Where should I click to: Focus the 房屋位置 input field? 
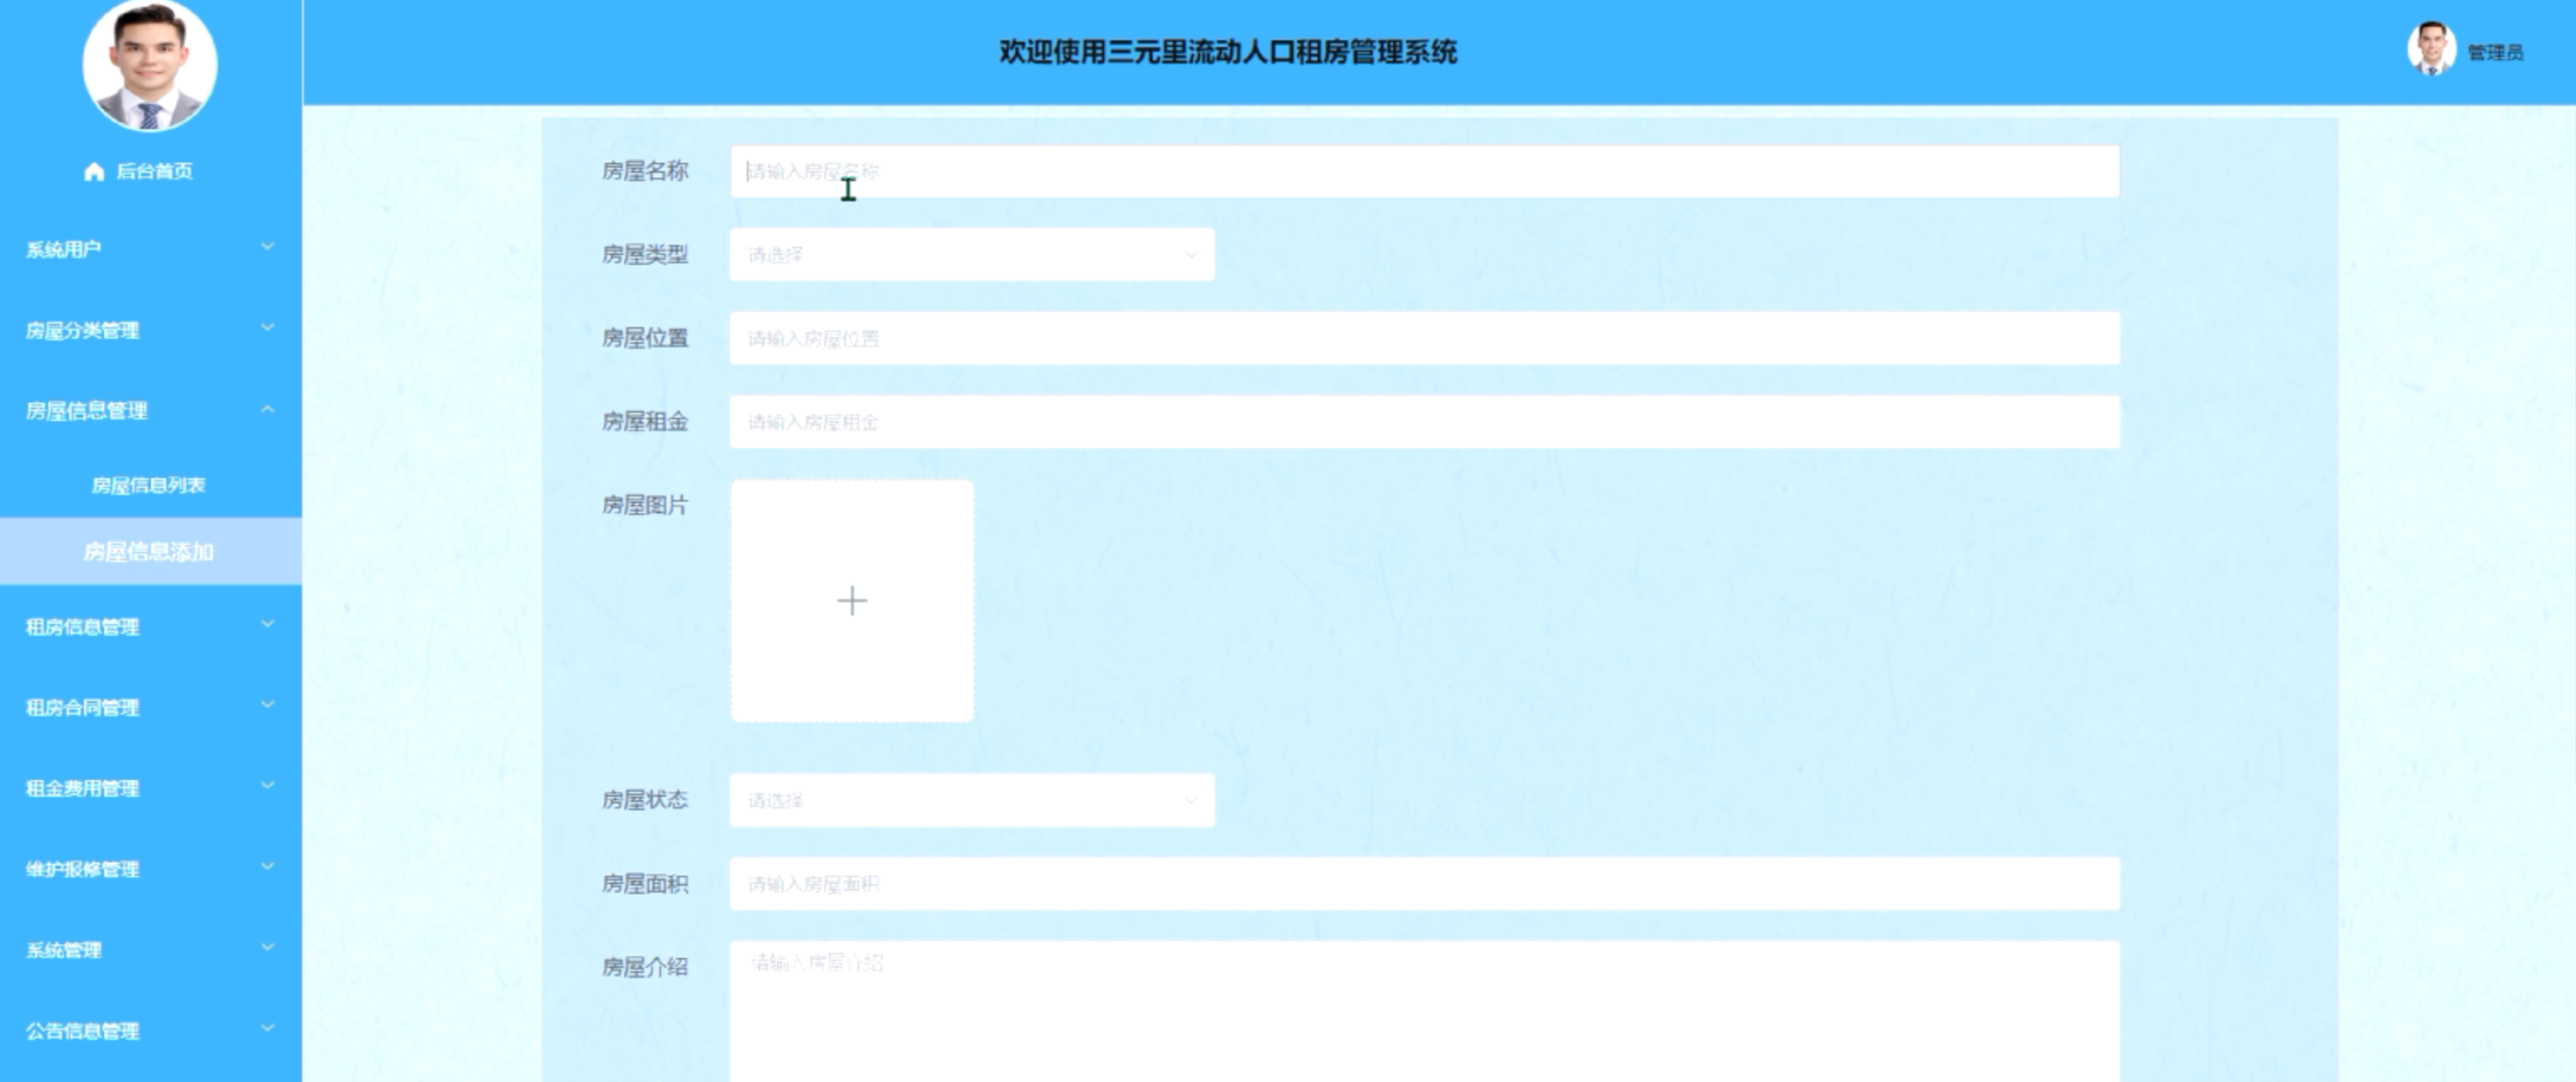1423,339
